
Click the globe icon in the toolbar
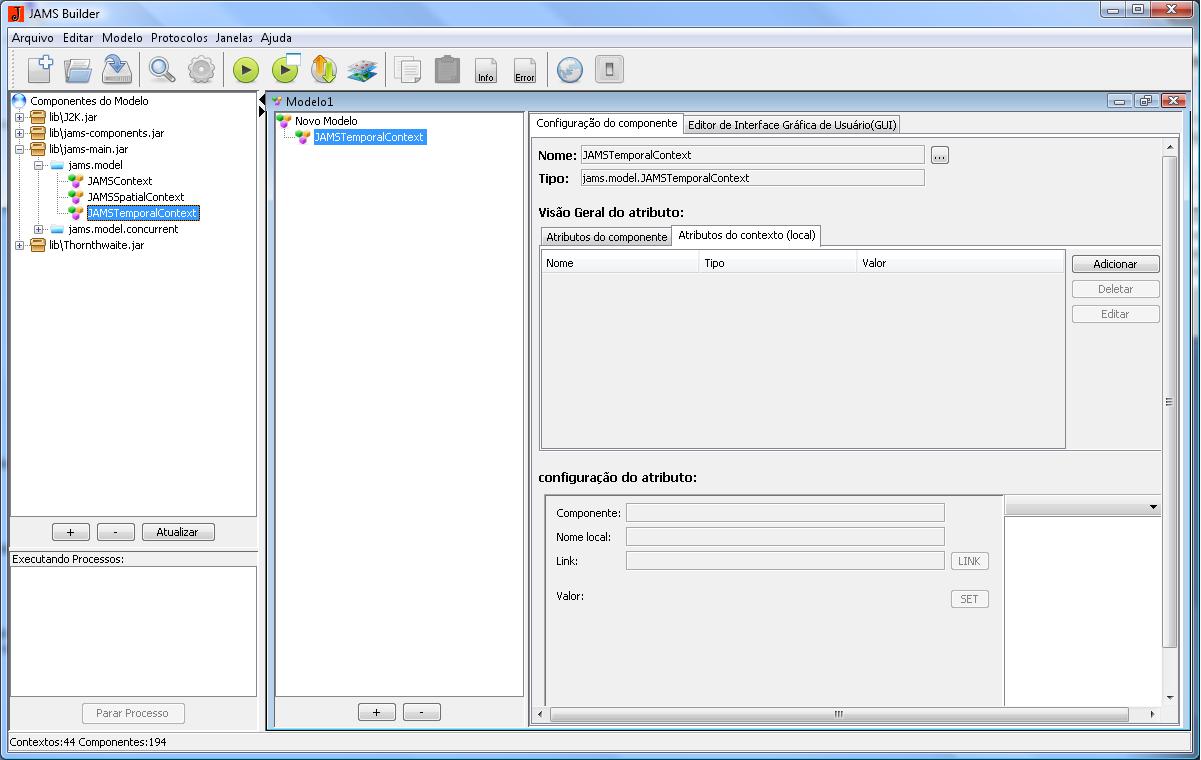click(x=569, y=69)
